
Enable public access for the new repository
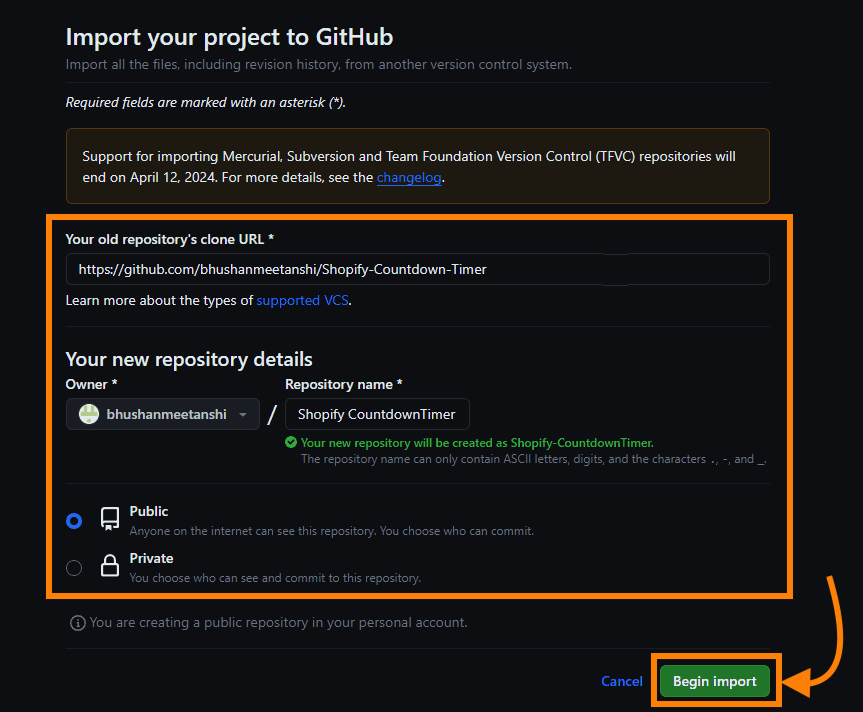(73, 521)
